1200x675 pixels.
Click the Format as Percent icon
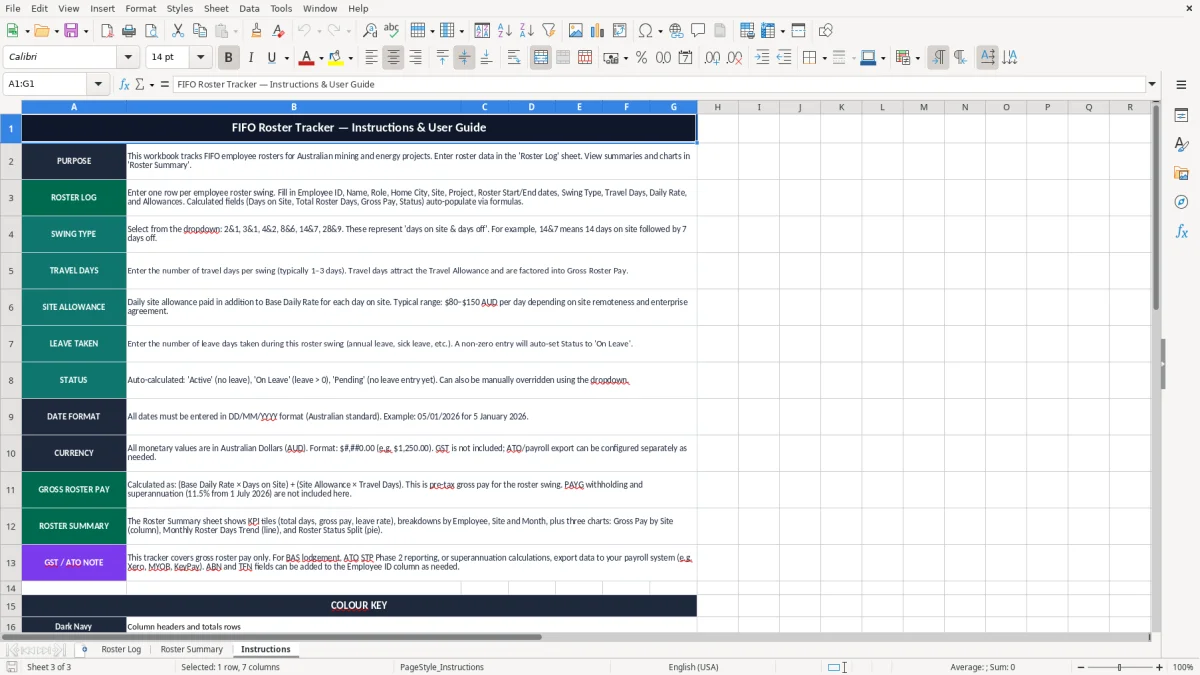tap(641, 58)
